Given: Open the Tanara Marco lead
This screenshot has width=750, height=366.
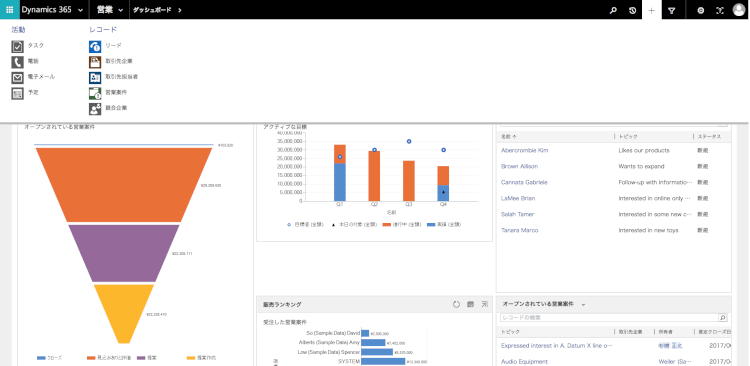Looking at the screenshot, I should tap(519, 230).
